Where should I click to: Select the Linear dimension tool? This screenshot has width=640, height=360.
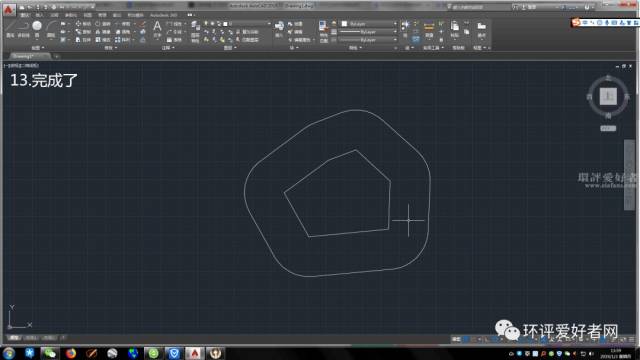pyautogui.click(x=174, y=24)
